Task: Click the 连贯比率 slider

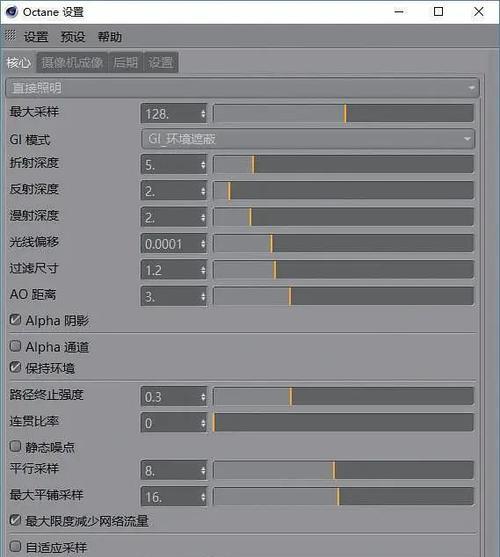Action: (343, 423)
